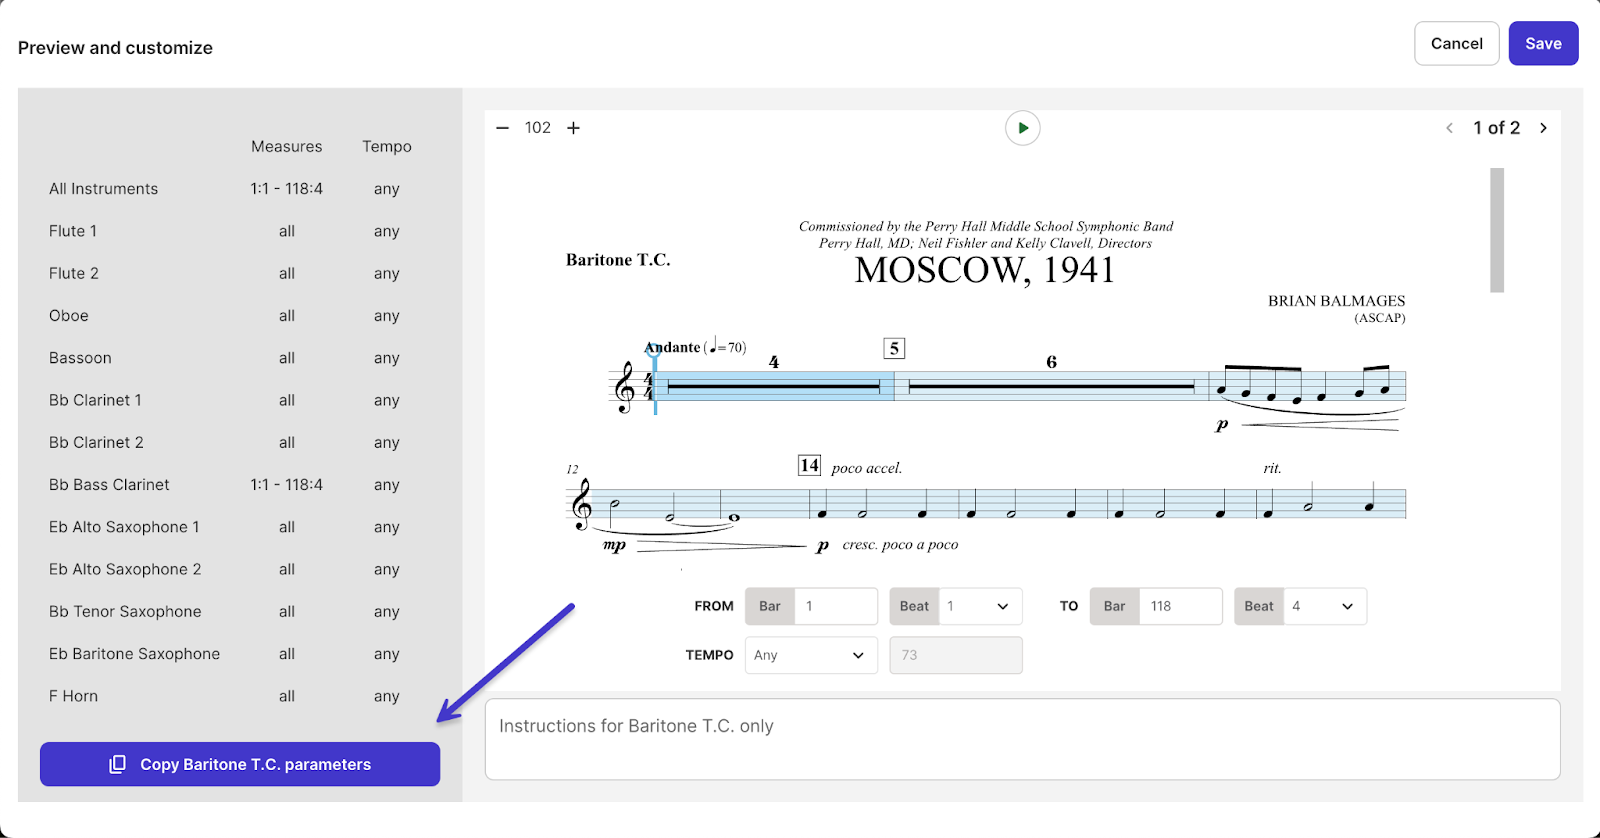
Task: Zoom in with the plus icon
Action: click(x=573, y=128)
